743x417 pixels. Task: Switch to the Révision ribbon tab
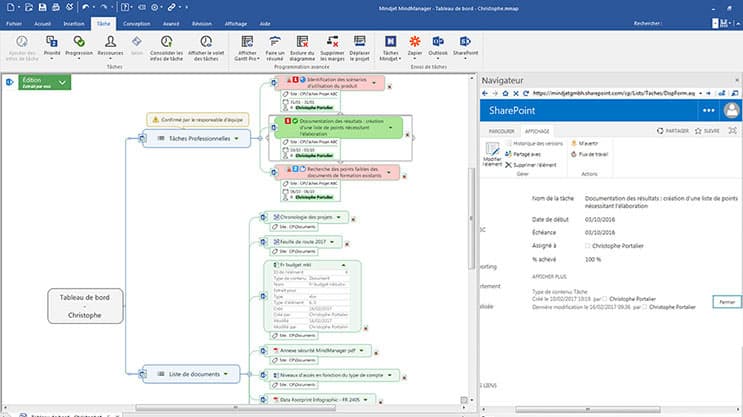tap(202, 24)
